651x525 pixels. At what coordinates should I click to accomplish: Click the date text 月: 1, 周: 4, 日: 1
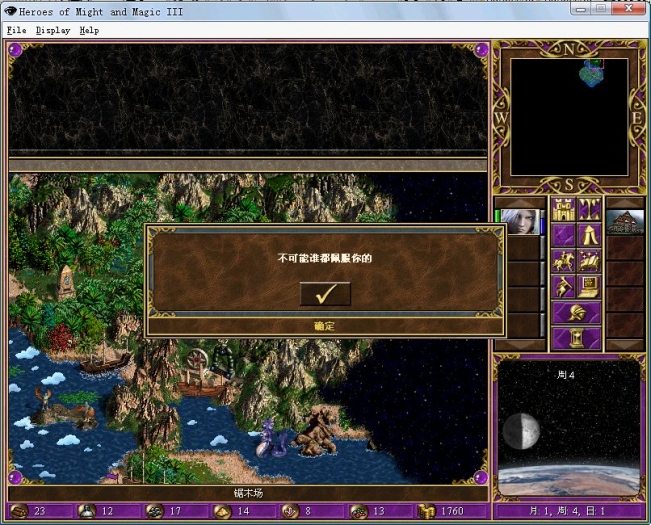click(567, 511)
